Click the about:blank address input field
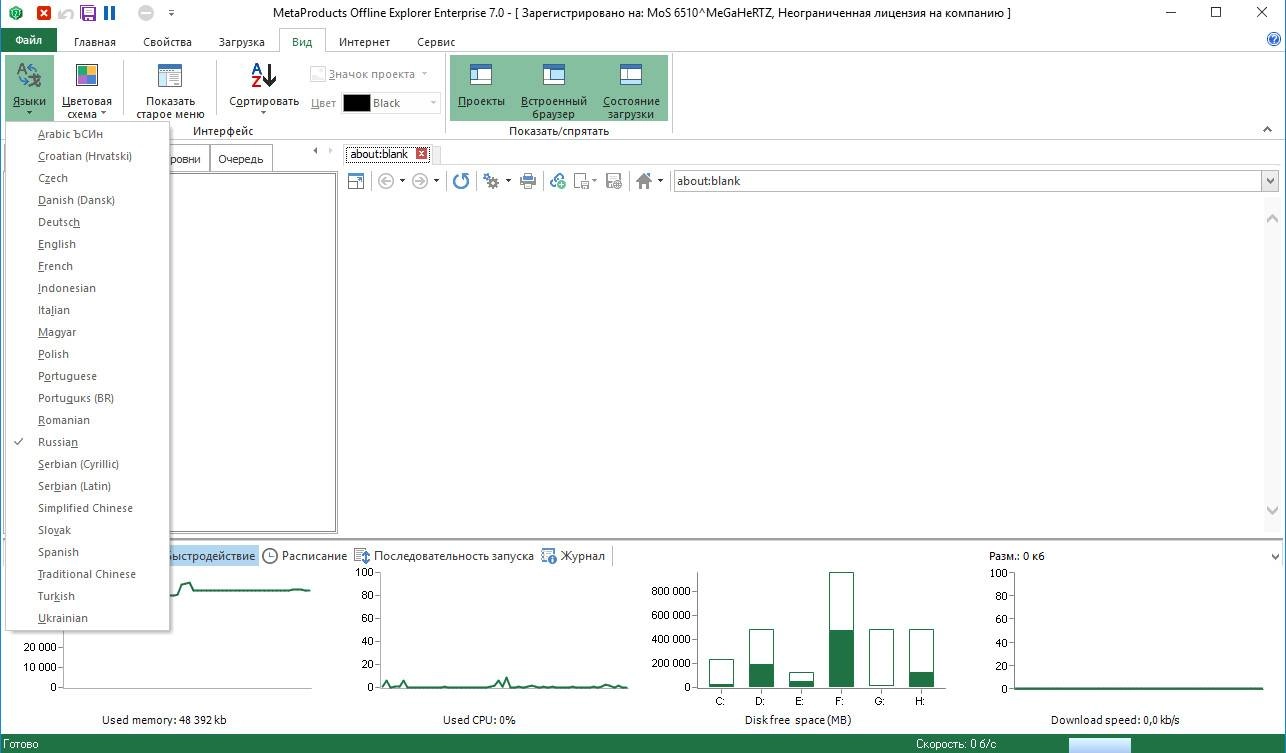This screenshot has height=753, width=1286. (x=967, y=181)
